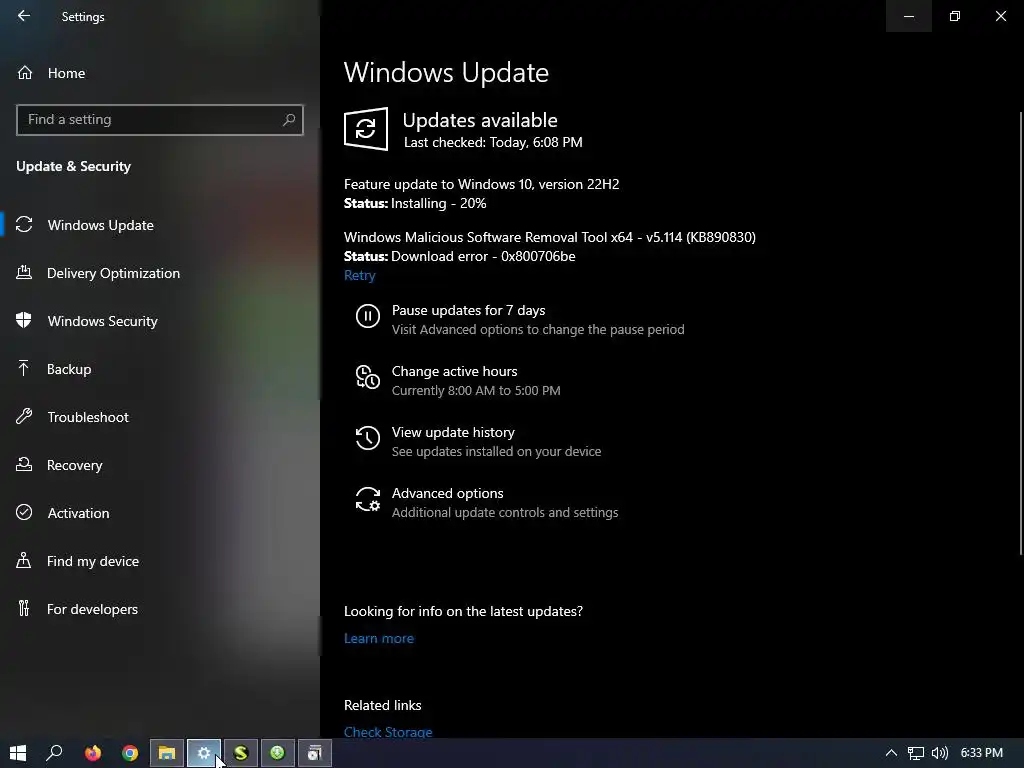Screen dimensions: 1024x768
Task: Open the last taskbar app icon
Action: click(315, 753)
